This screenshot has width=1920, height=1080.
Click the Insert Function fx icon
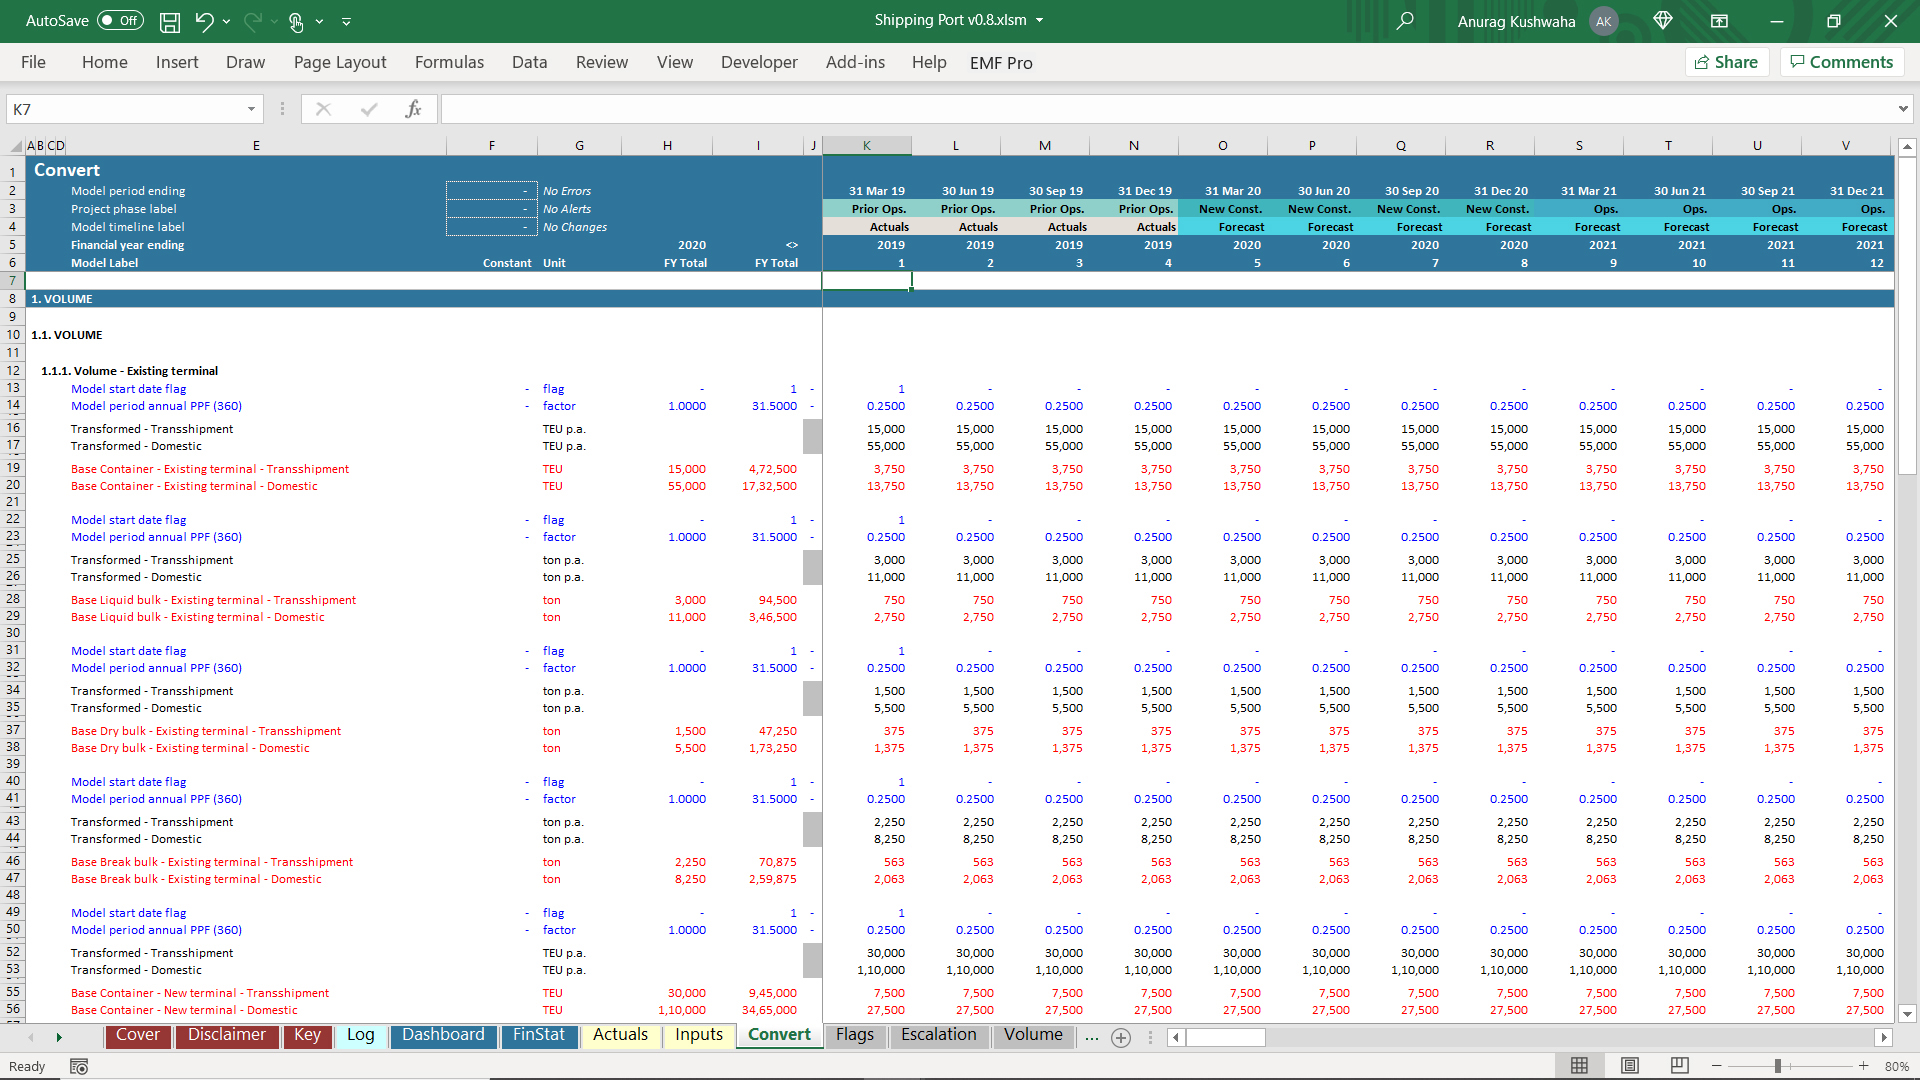[413, 109]
